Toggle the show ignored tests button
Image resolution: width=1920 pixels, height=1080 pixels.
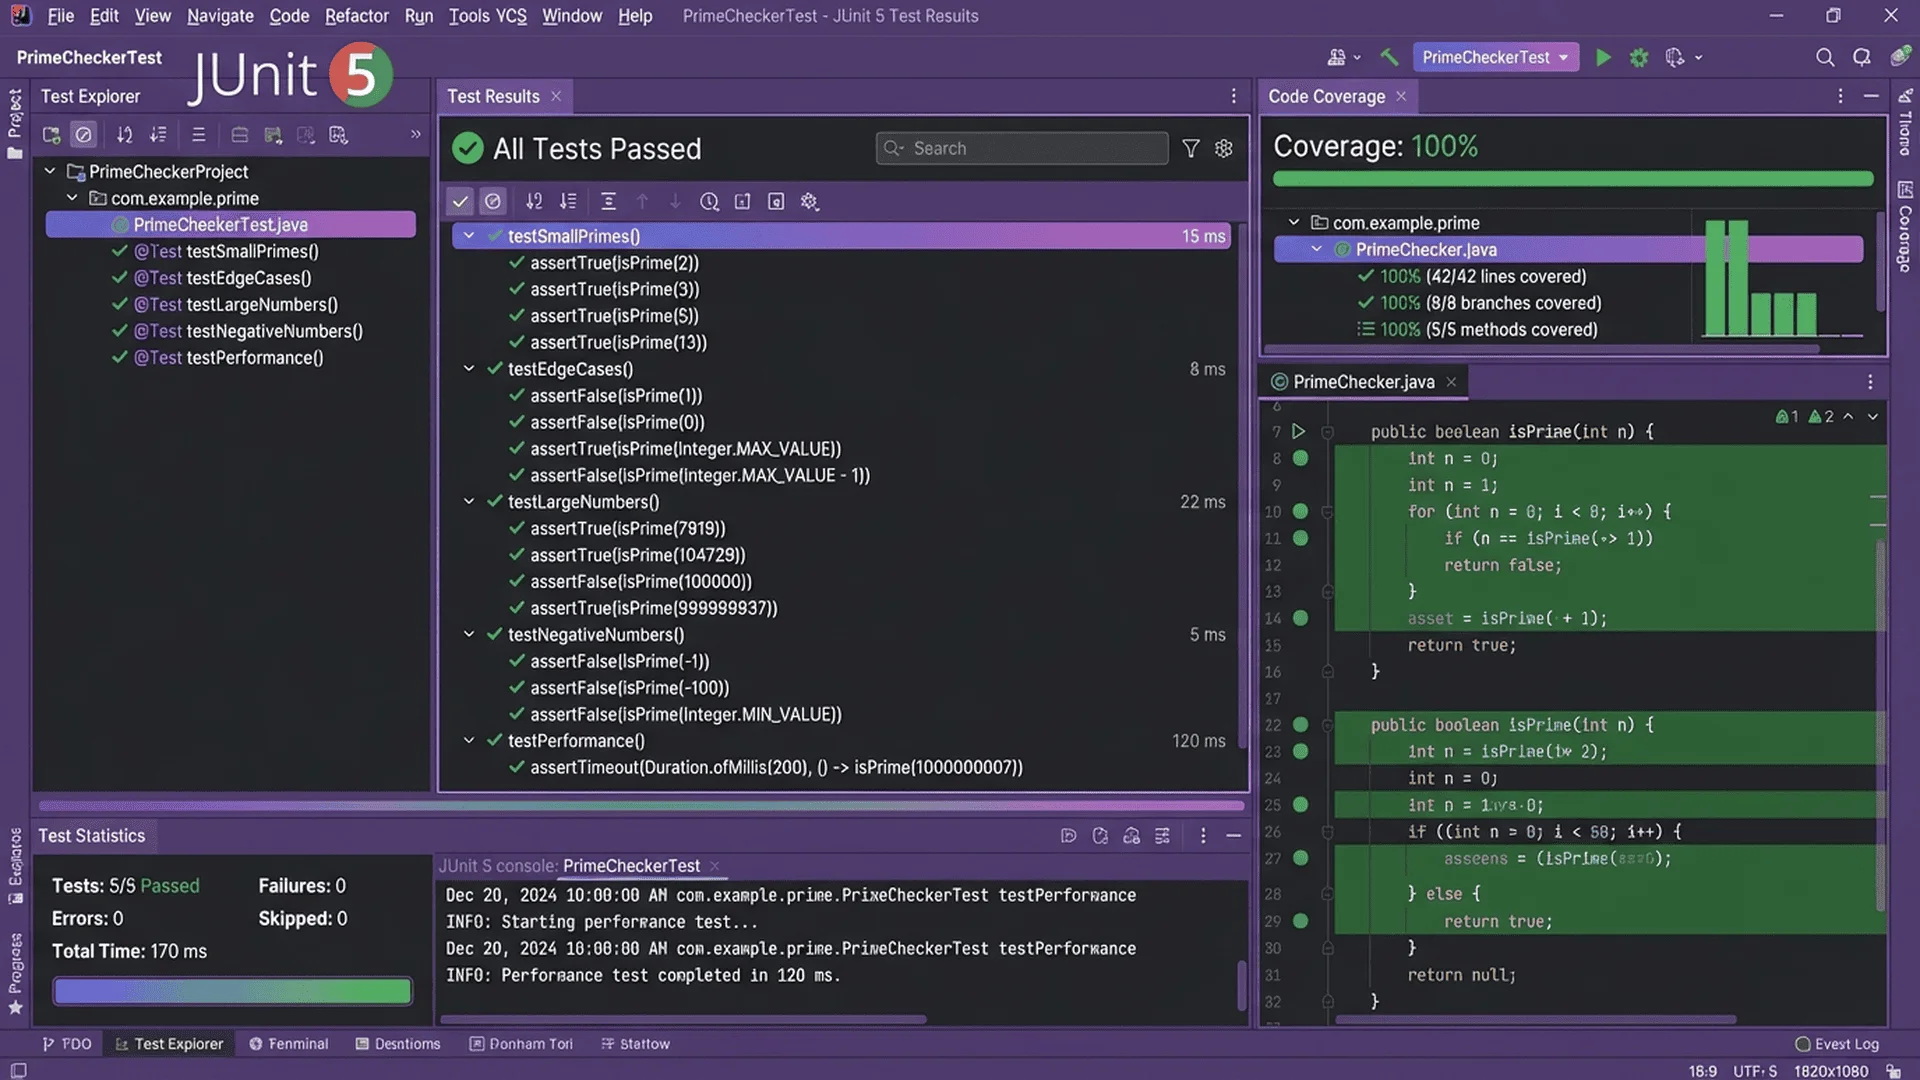coord(493,202)
